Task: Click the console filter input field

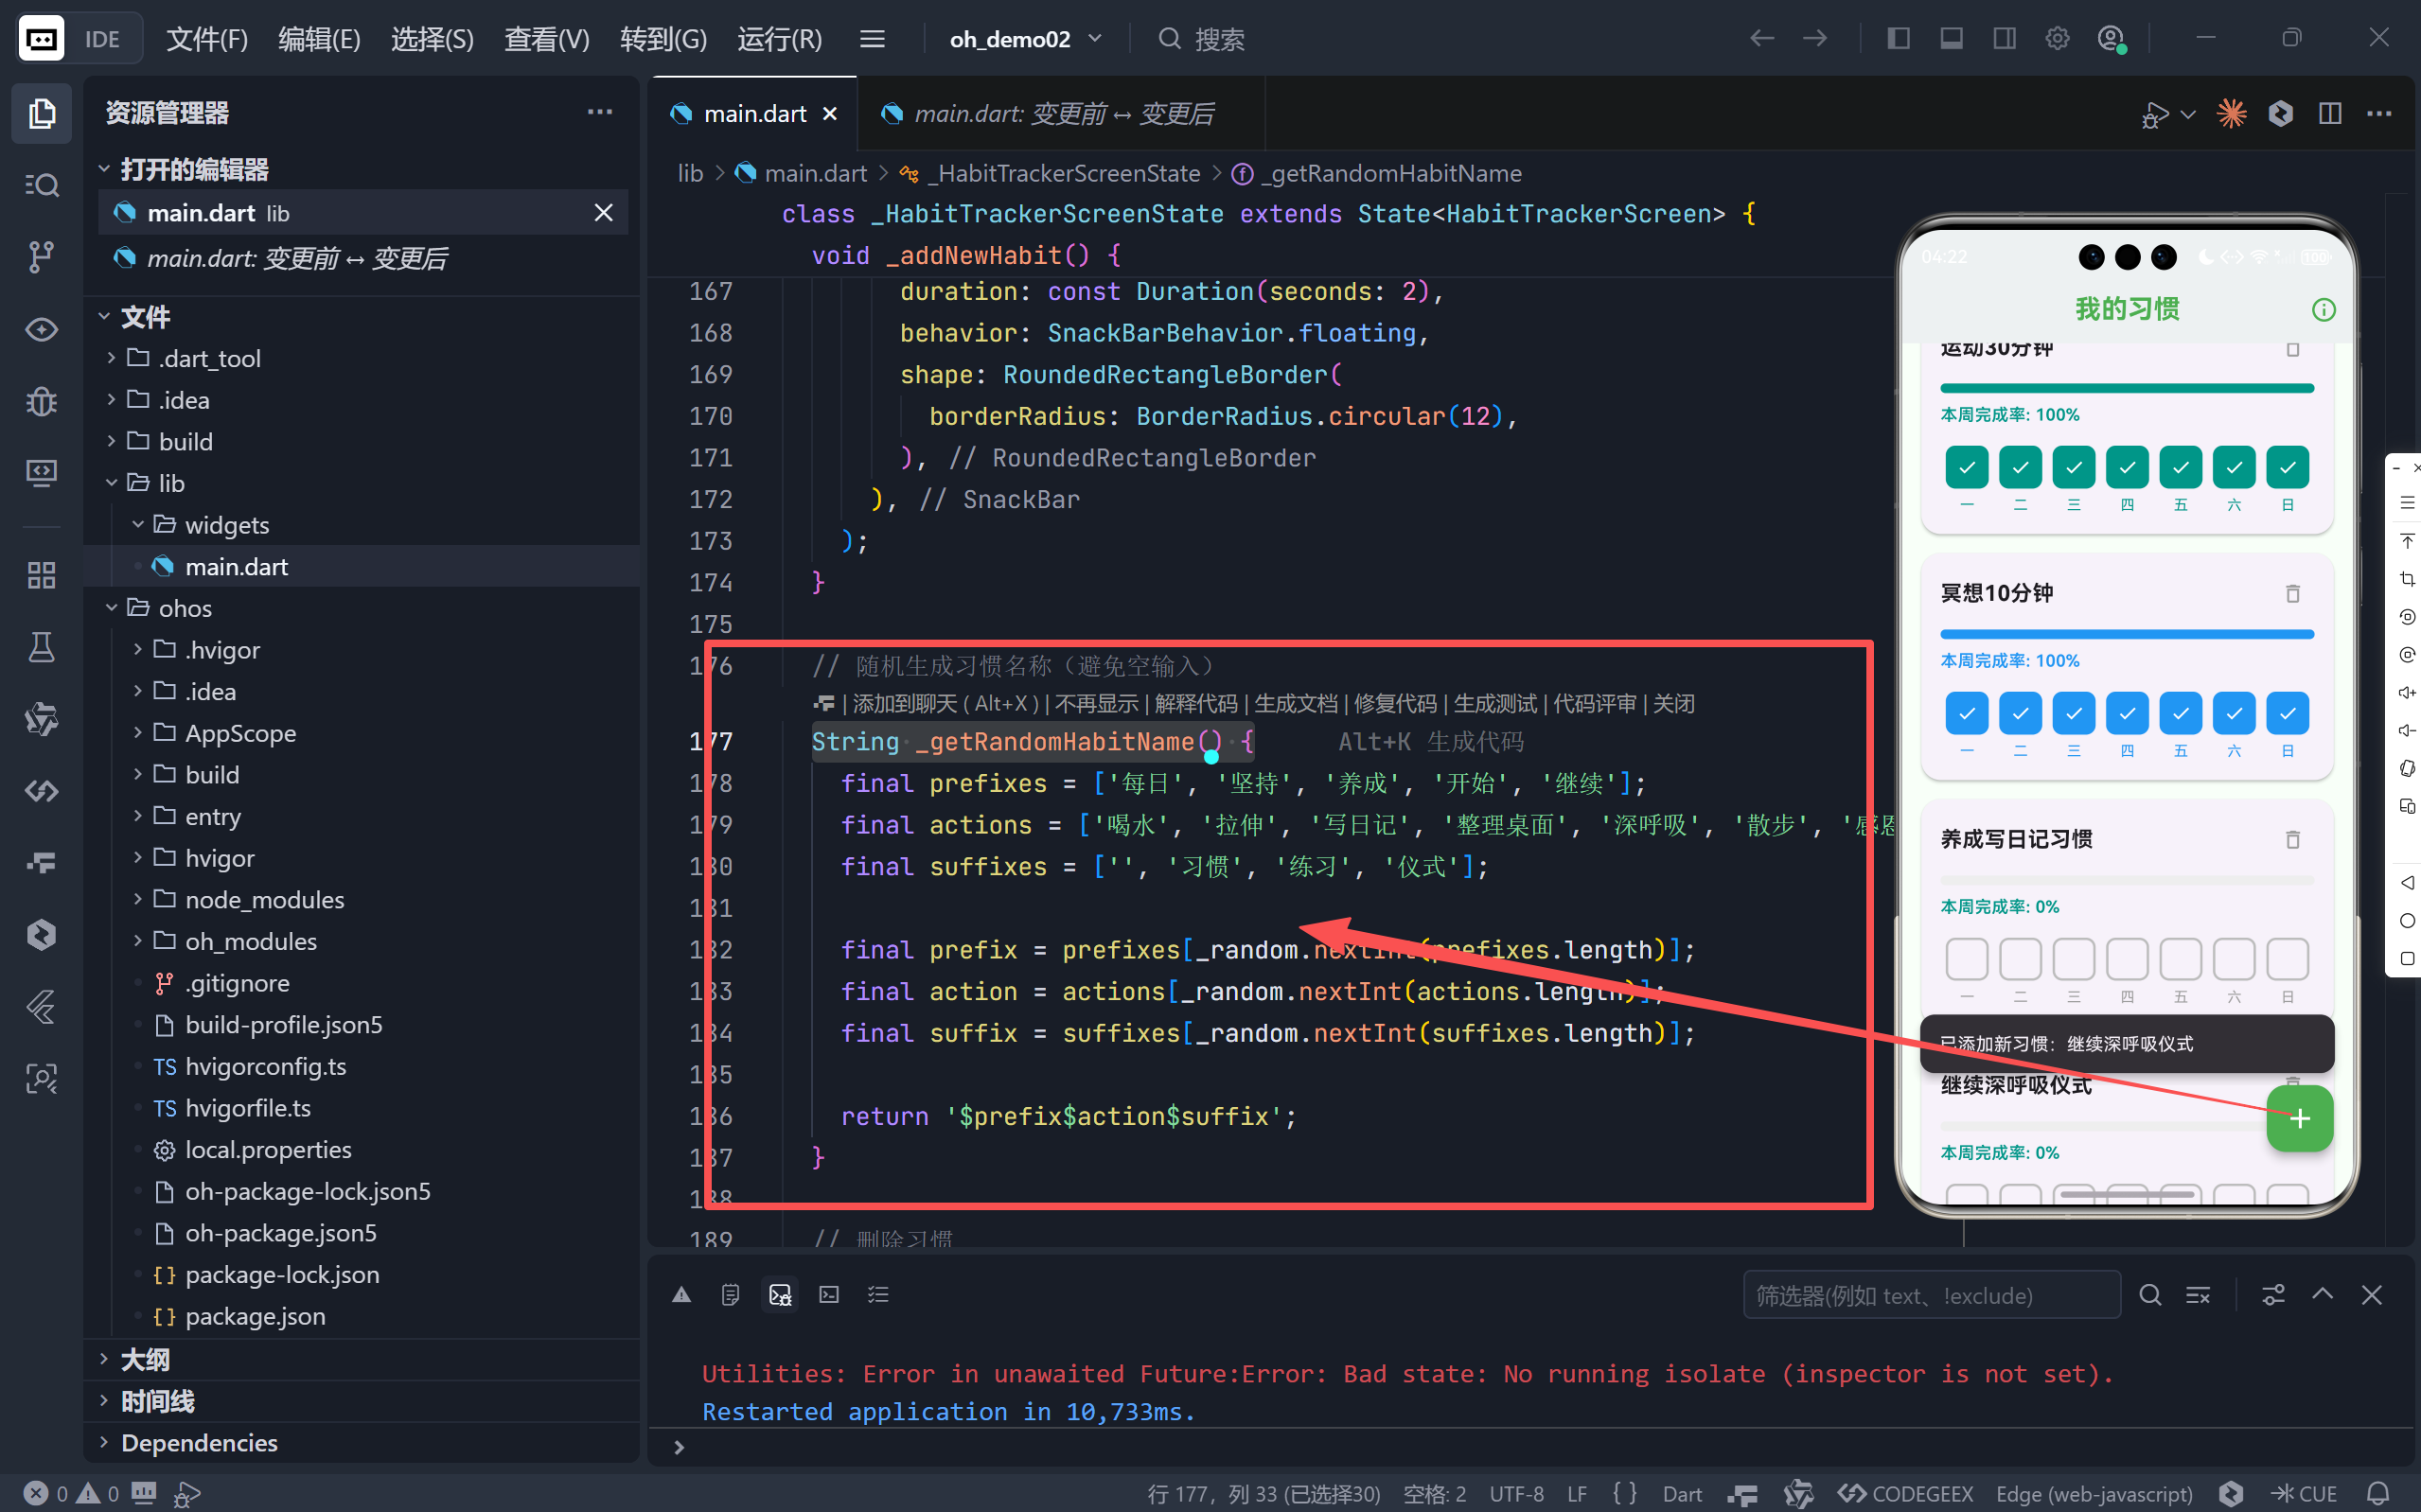Action: click(1930, 1295)
